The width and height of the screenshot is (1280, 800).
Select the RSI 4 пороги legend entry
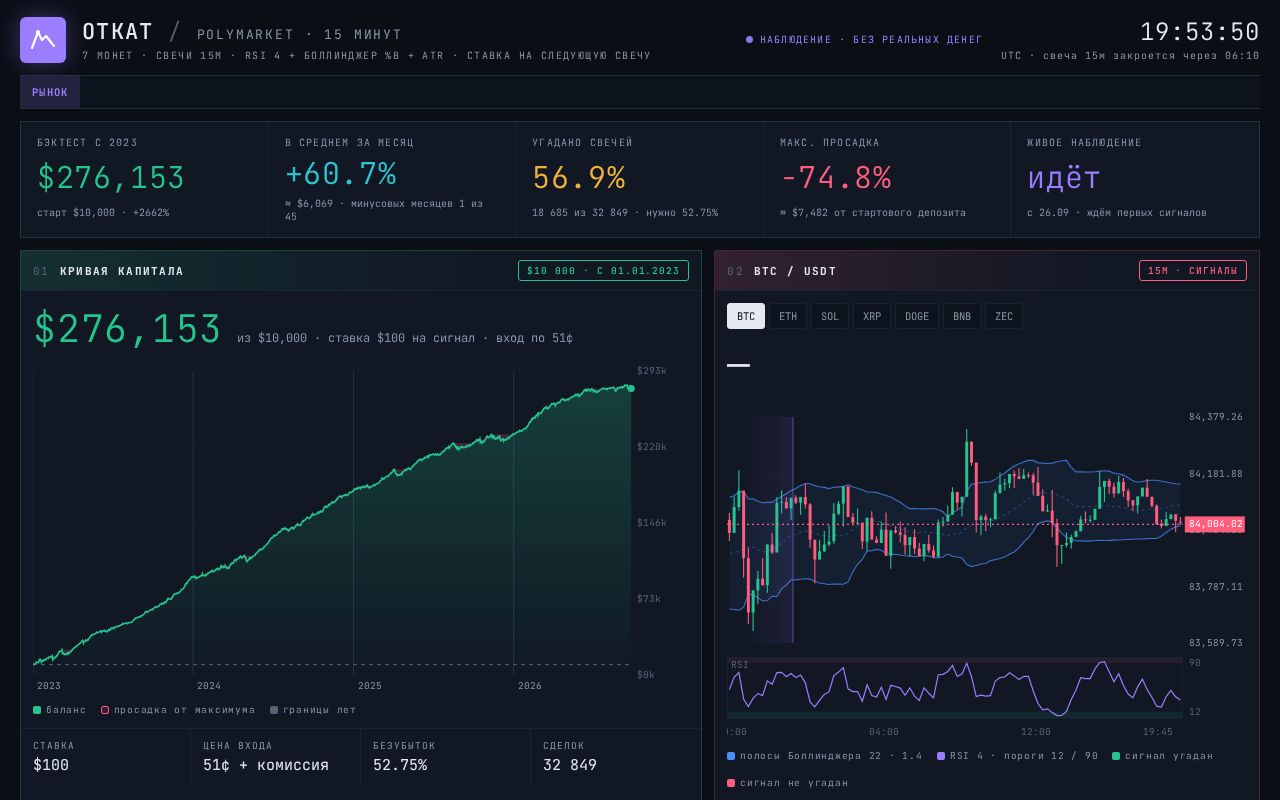coord(1018,756)
